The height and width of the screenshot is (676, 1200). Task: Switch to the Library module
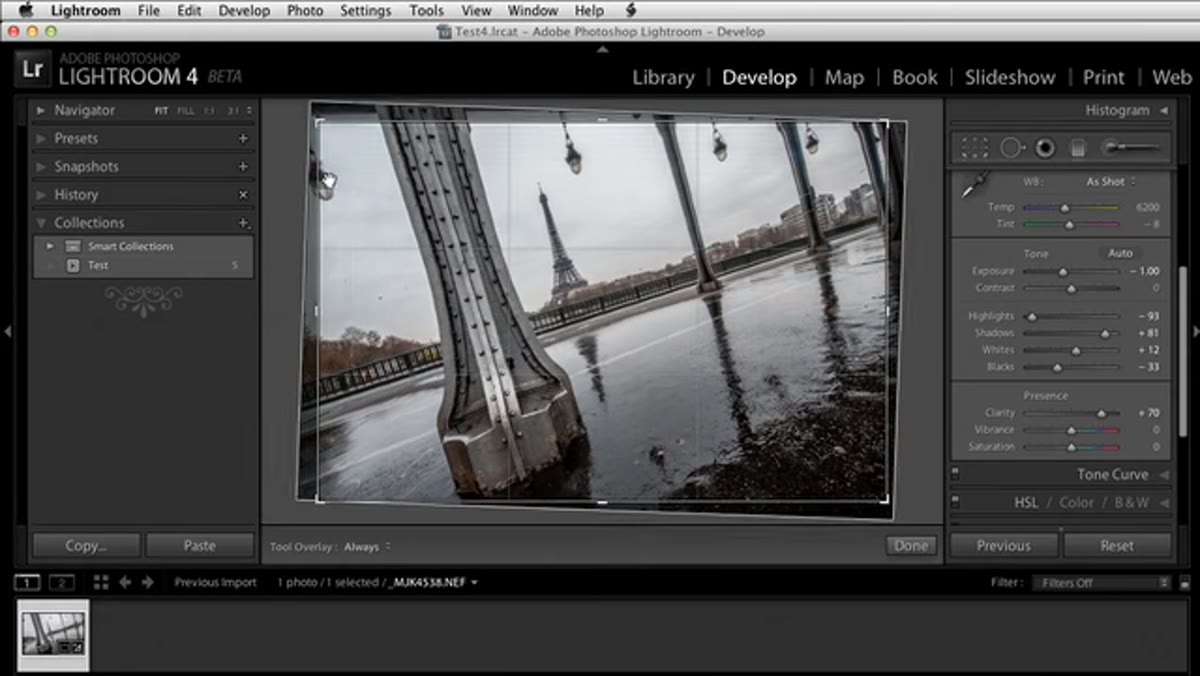click(x=663, y=78)
